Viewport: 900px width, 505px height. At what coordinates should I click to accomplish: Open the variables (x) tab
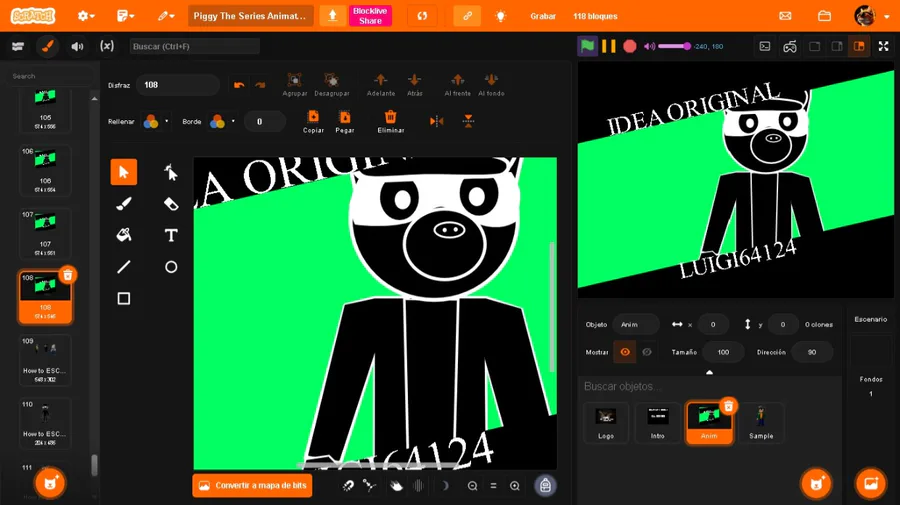click(x=107, y=46)
